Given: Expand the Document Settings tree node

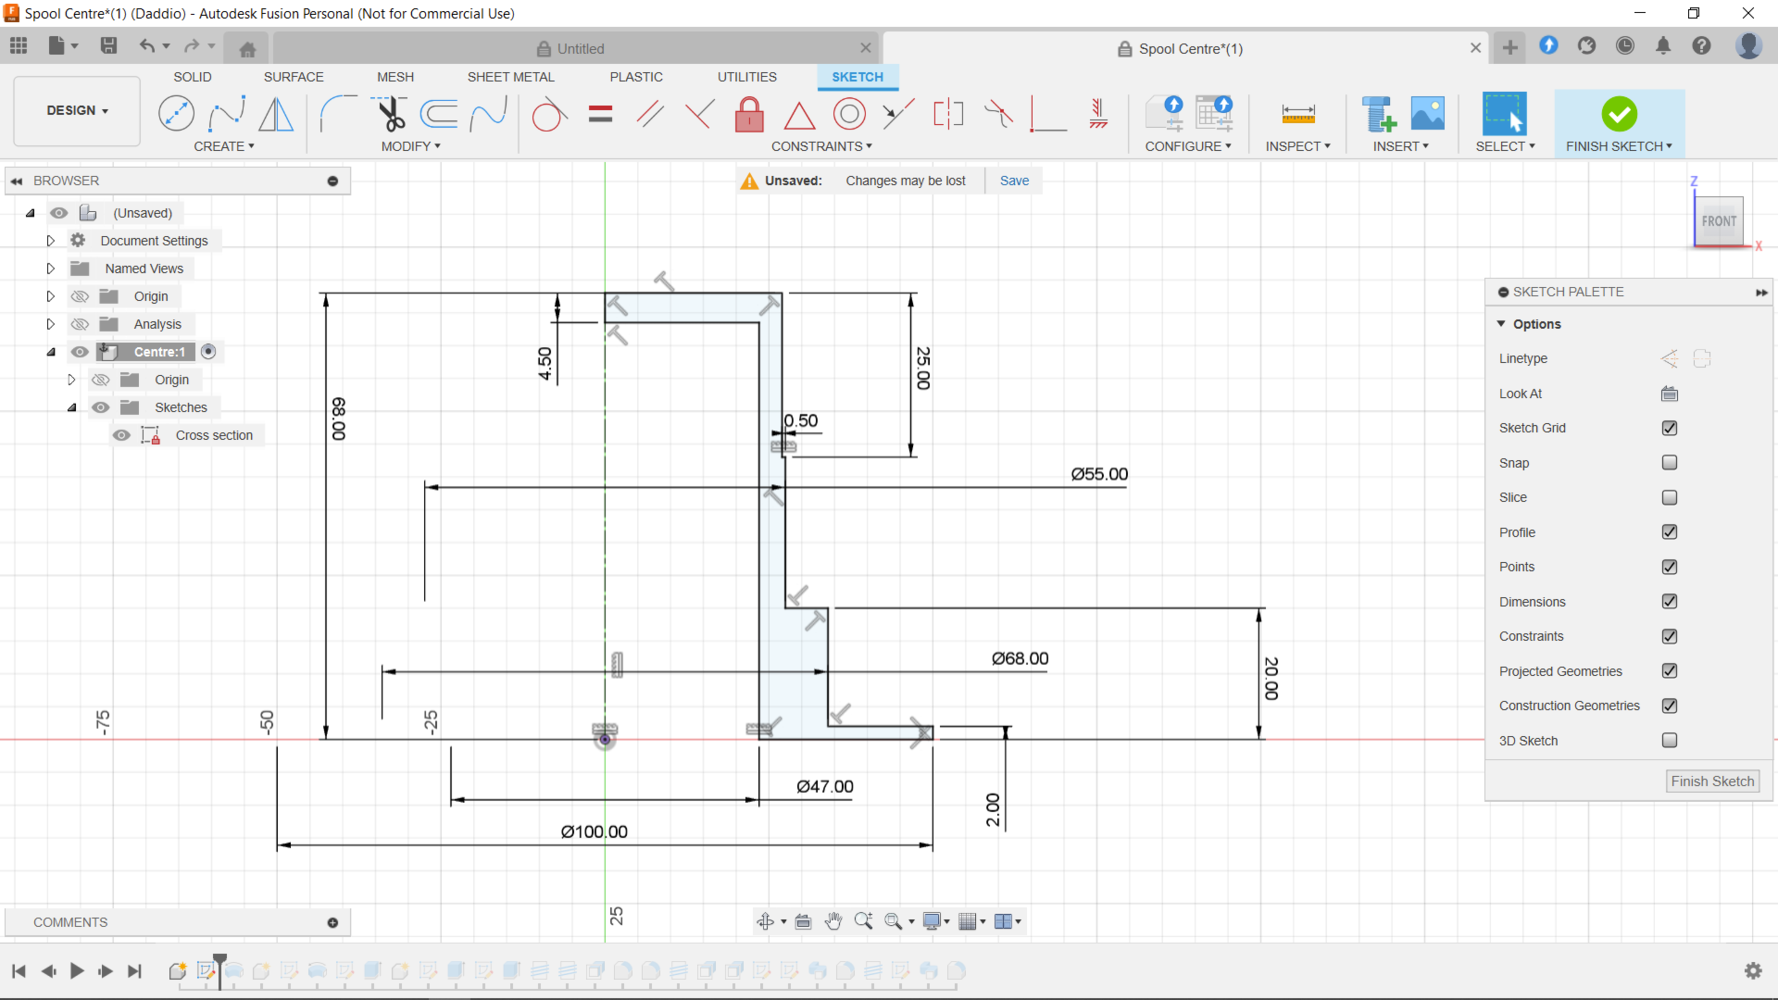Looking at the screenshot, I should point(50,241).
